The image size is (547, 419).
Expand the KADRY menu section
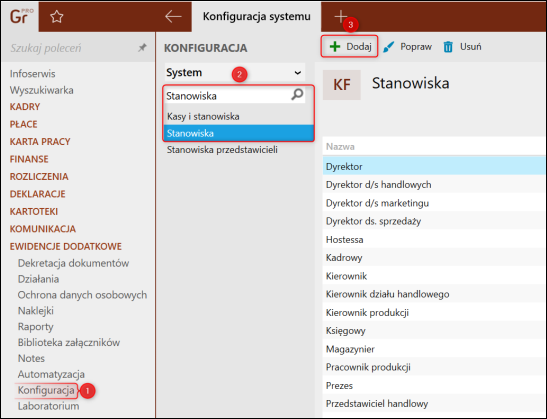(25, 107)
